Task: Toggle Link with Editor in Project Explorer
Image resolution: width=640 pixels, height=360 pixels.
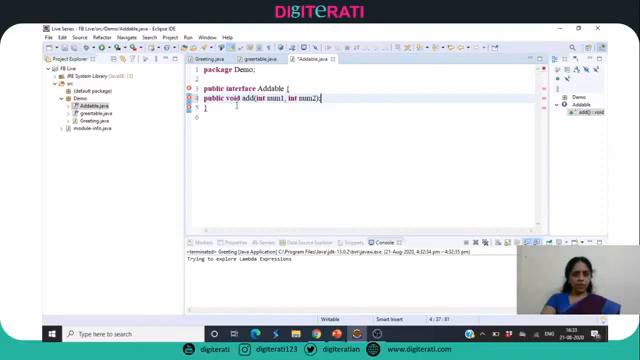Action: (123, 59)
